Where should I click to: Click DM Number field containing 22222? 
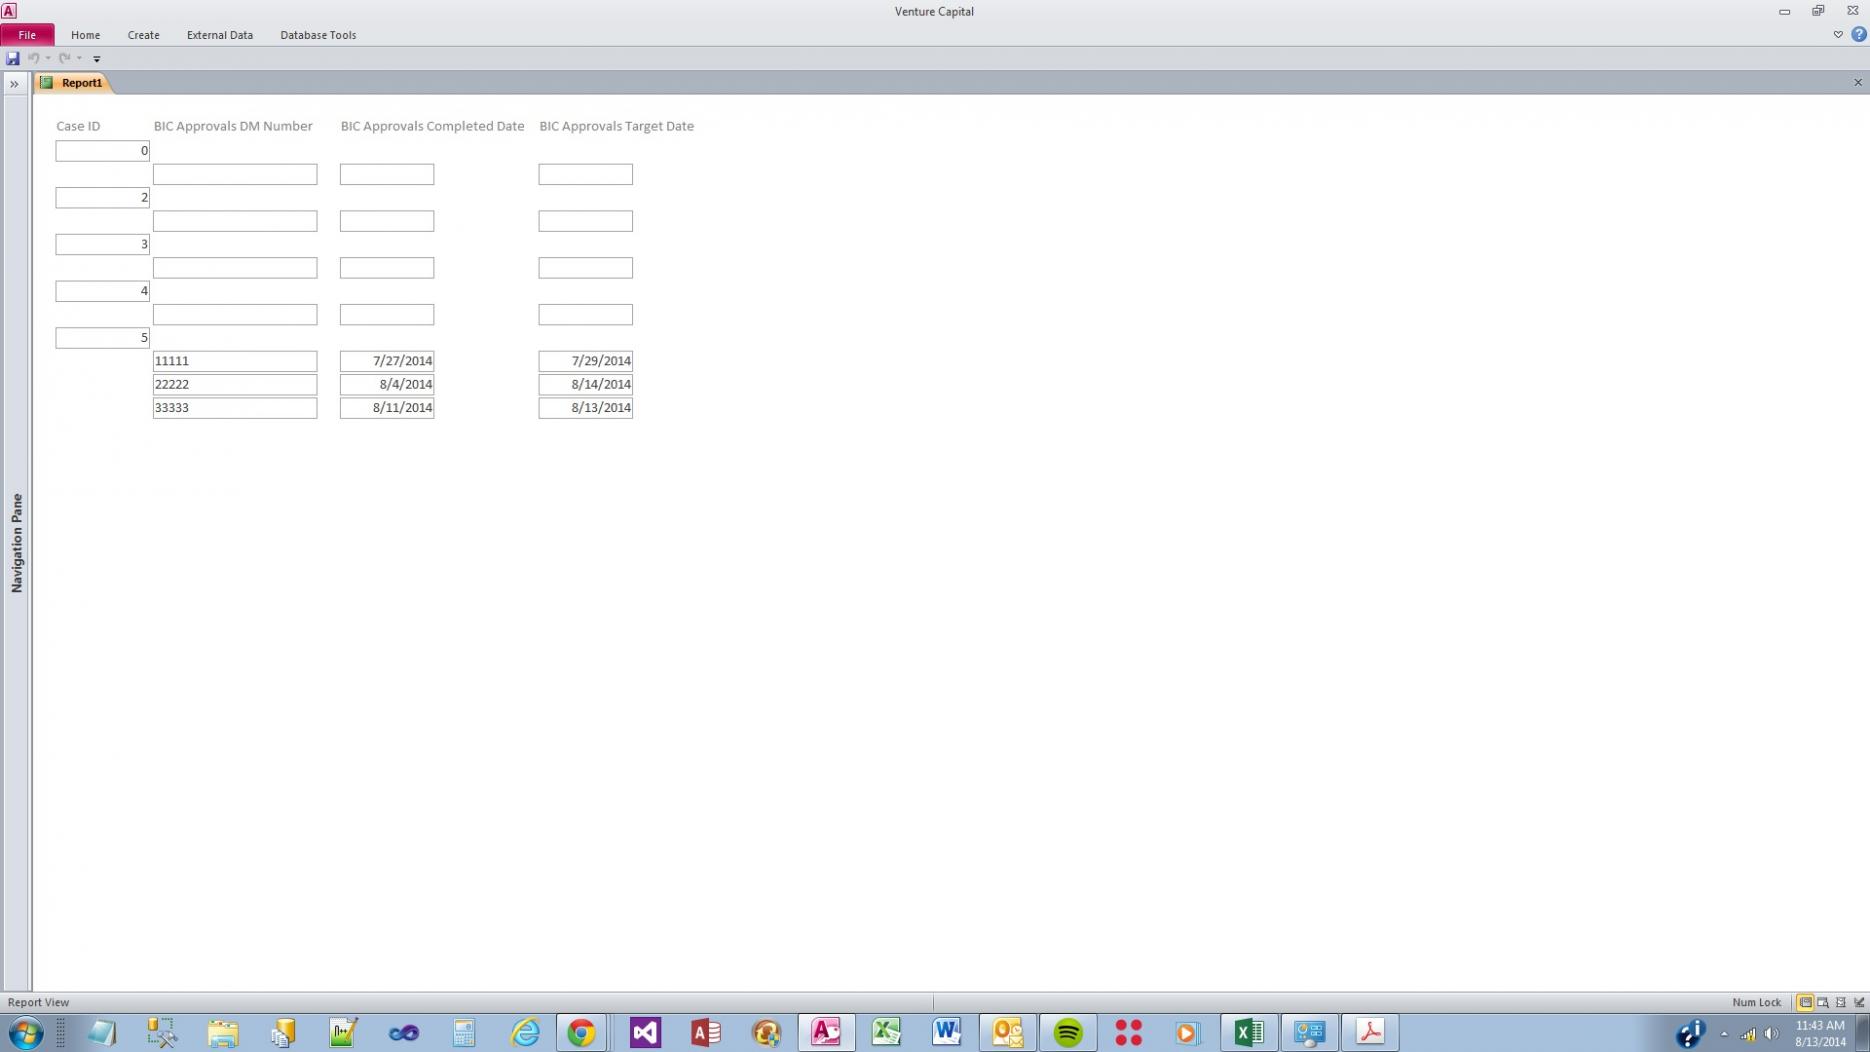[x=235, y=384]
